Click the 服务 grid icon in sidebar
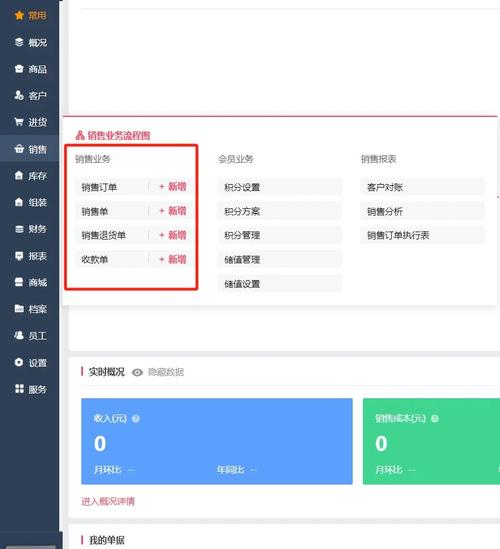The image size is (500, 549). [x=19, y=389]
